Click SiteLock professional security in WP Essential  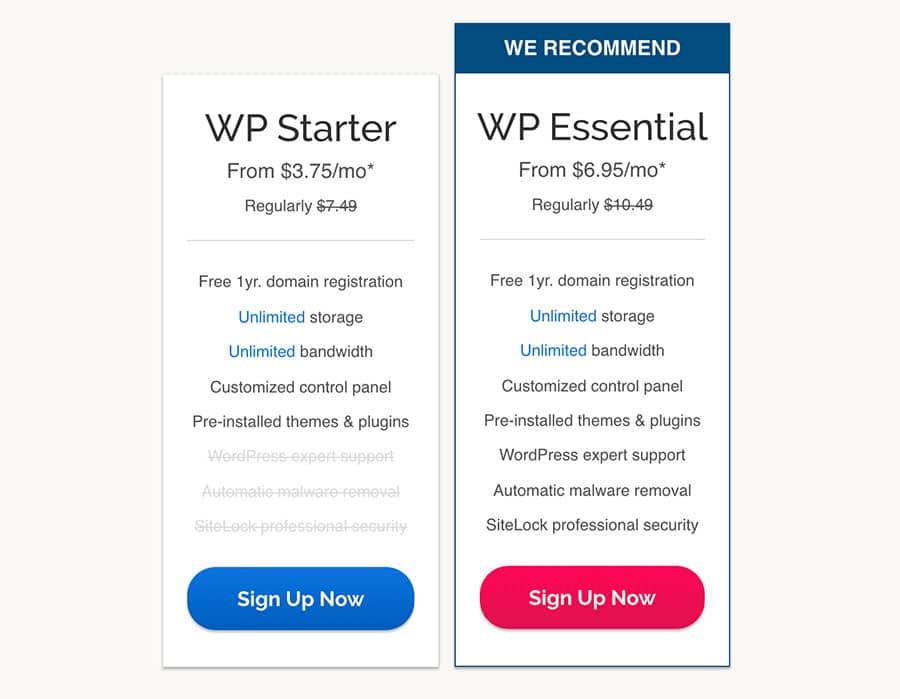click(x=592, y=525)
